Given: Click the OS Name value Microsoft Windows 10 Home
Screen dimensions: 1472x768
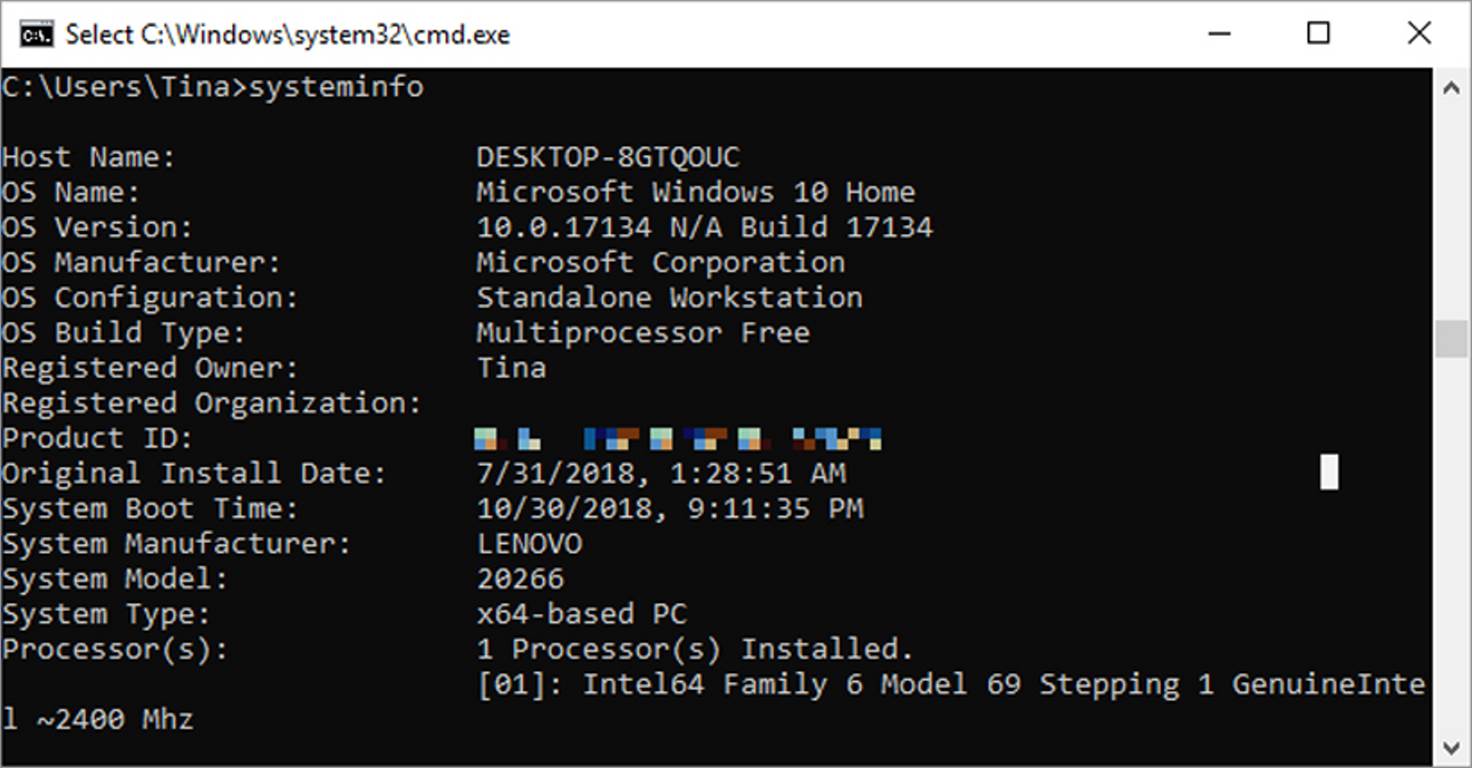Looking at the screenshot, I should click(x=695, y=191).
